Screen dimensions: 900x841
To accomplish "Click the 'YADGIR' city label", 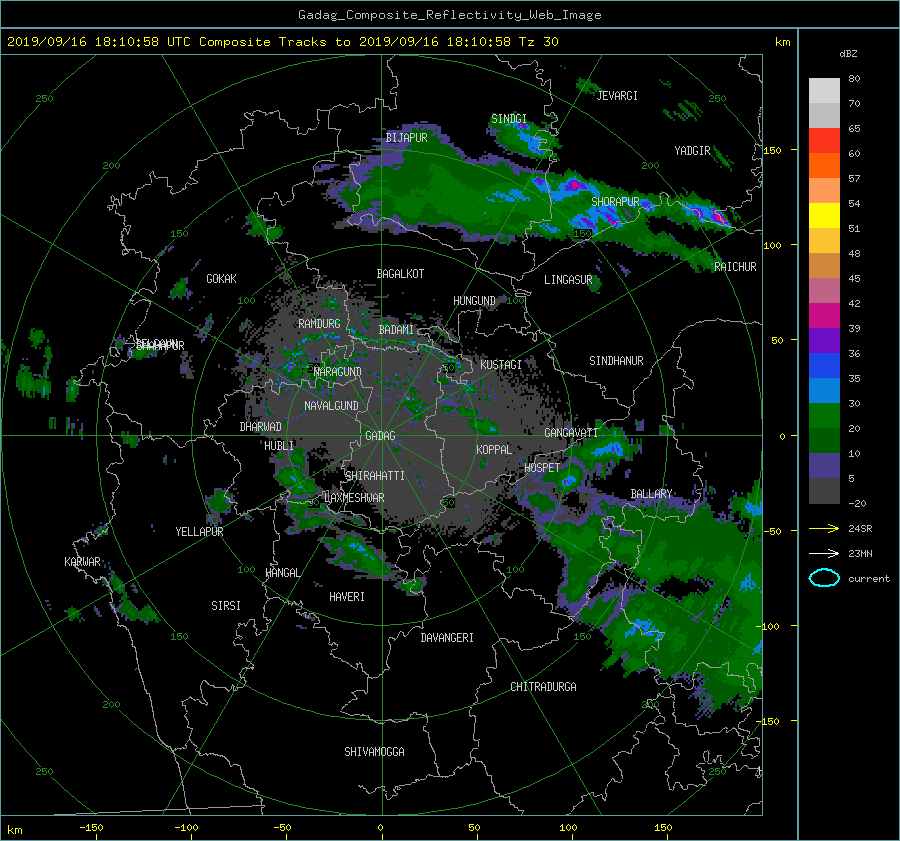I will [x=692, y=151].
